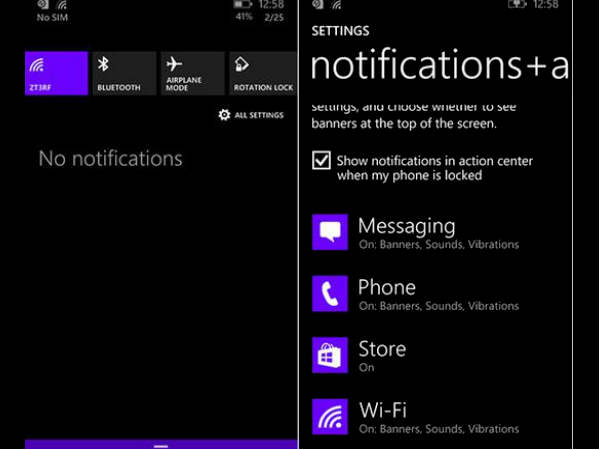This screenshot has width=600, height=450.
Task: Open Wi-Fi notification settings entry
Action: click(x=438, y=416)
